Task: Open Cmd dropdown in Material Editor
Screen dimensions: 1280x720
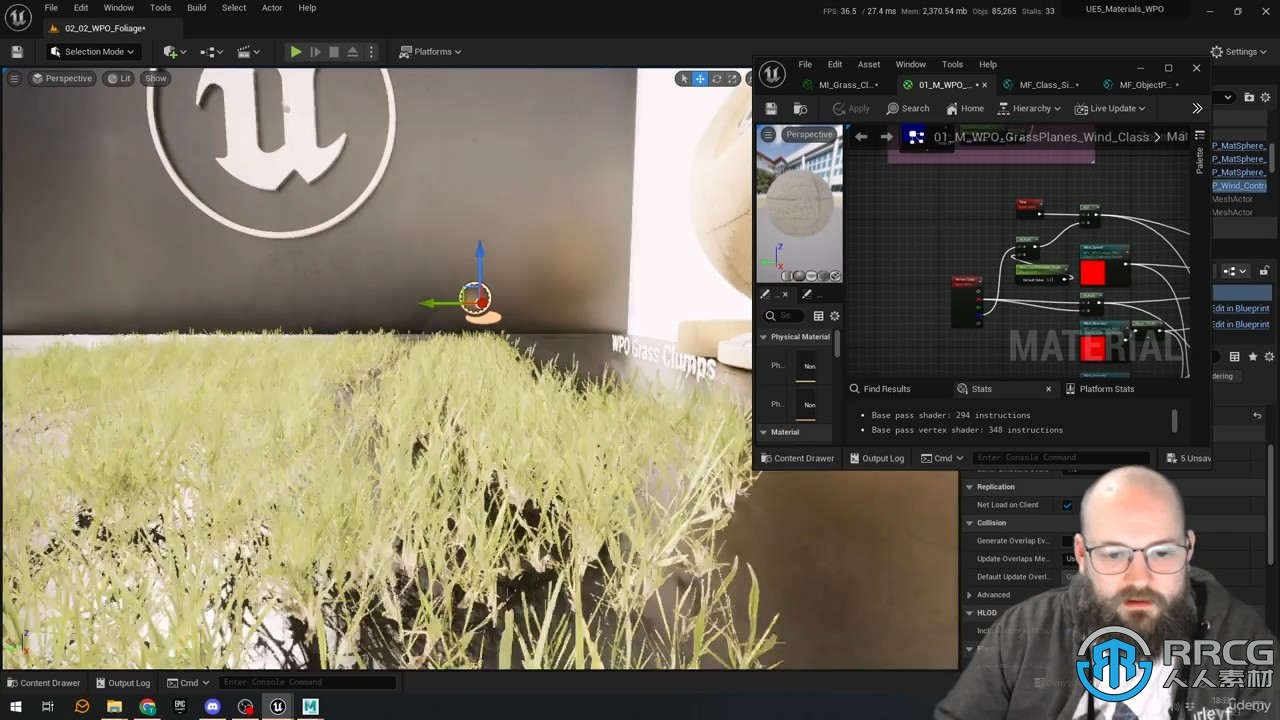Action: point(943,458)
